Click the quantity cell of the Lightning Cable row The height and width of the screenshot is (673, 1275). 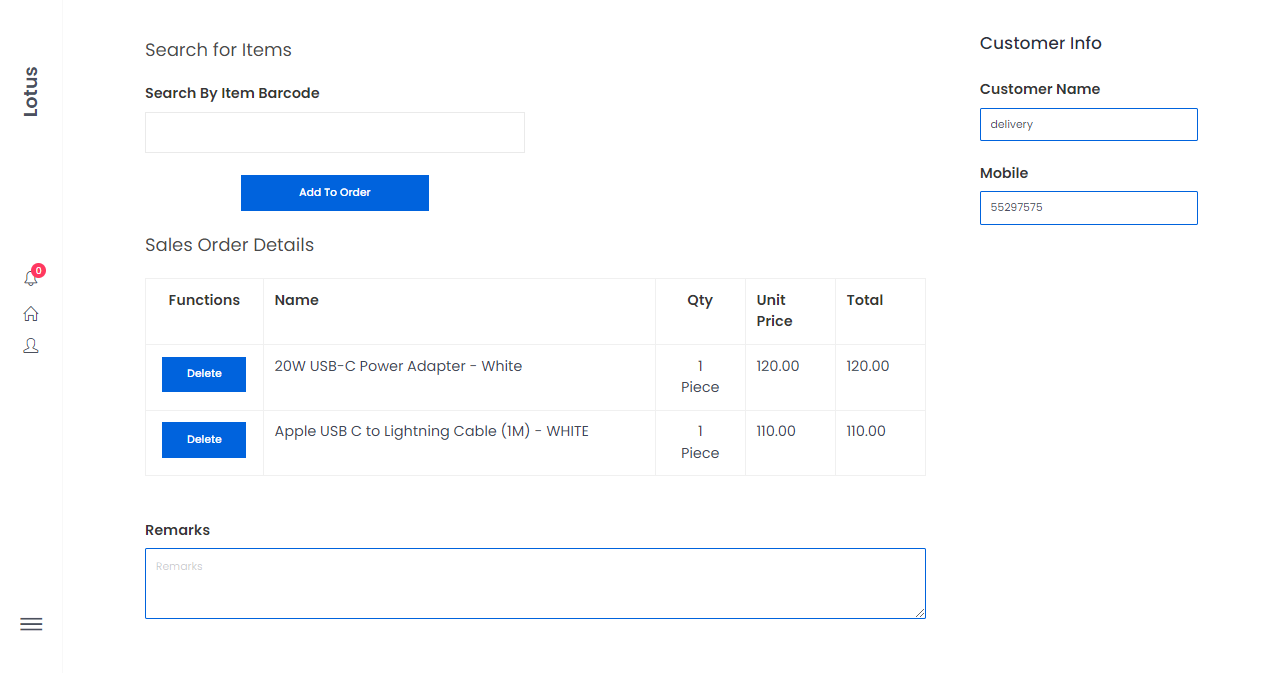(700, 442)
